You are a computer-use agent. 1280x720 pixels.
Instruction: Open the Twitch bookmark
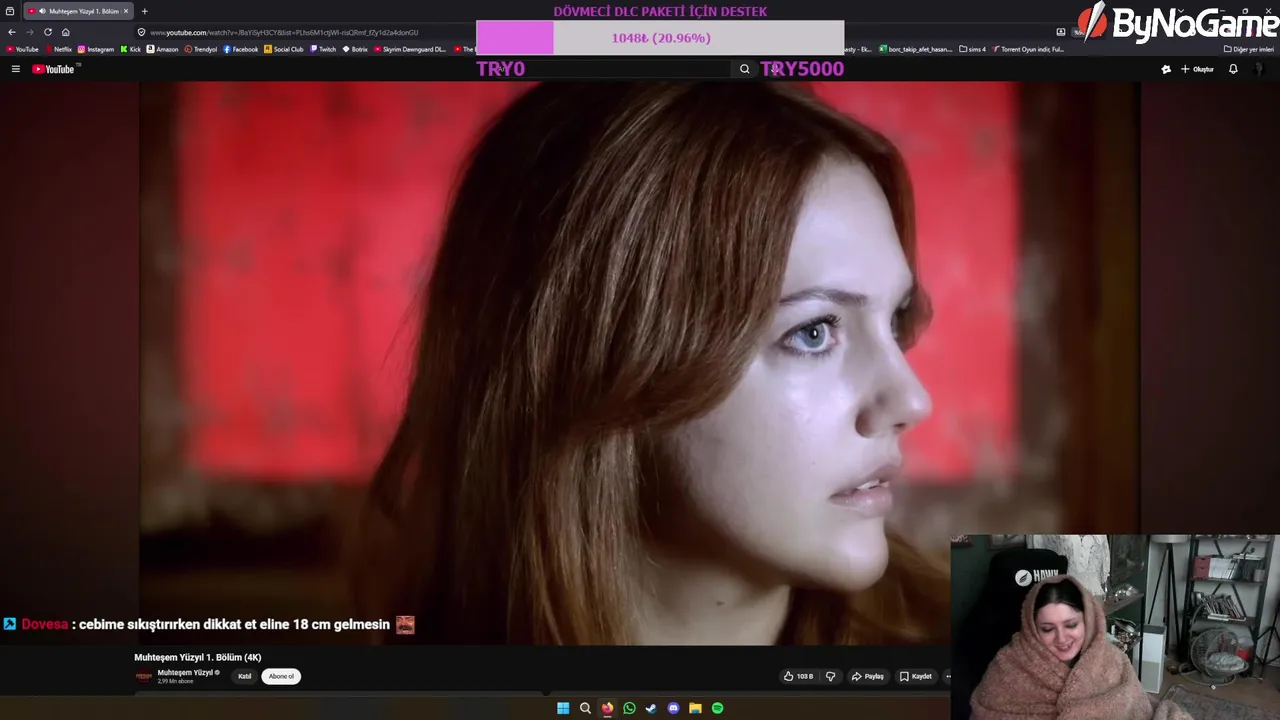(323, 49)
